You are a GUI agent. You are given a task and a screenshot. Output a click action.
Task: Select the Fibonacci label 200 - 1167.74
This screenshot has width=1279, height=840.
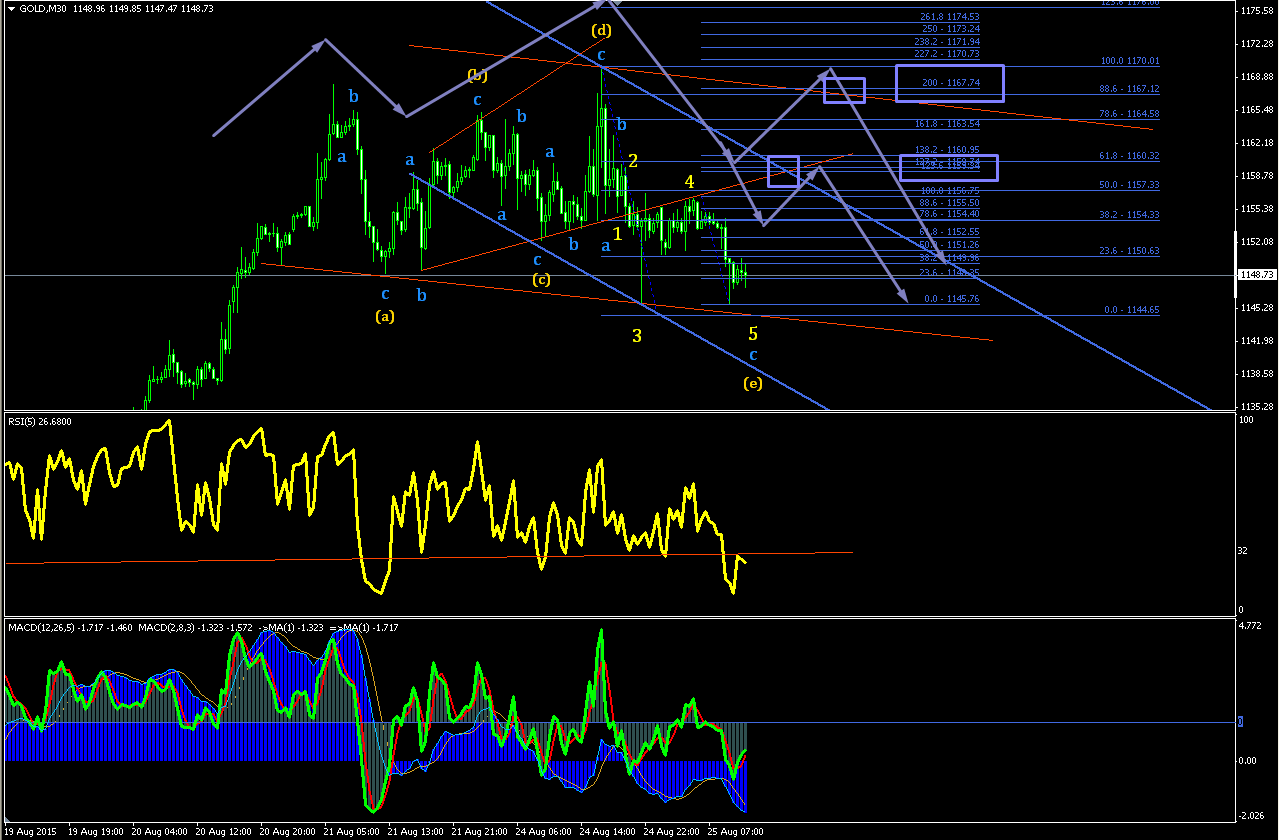click(x=950, y=83)
